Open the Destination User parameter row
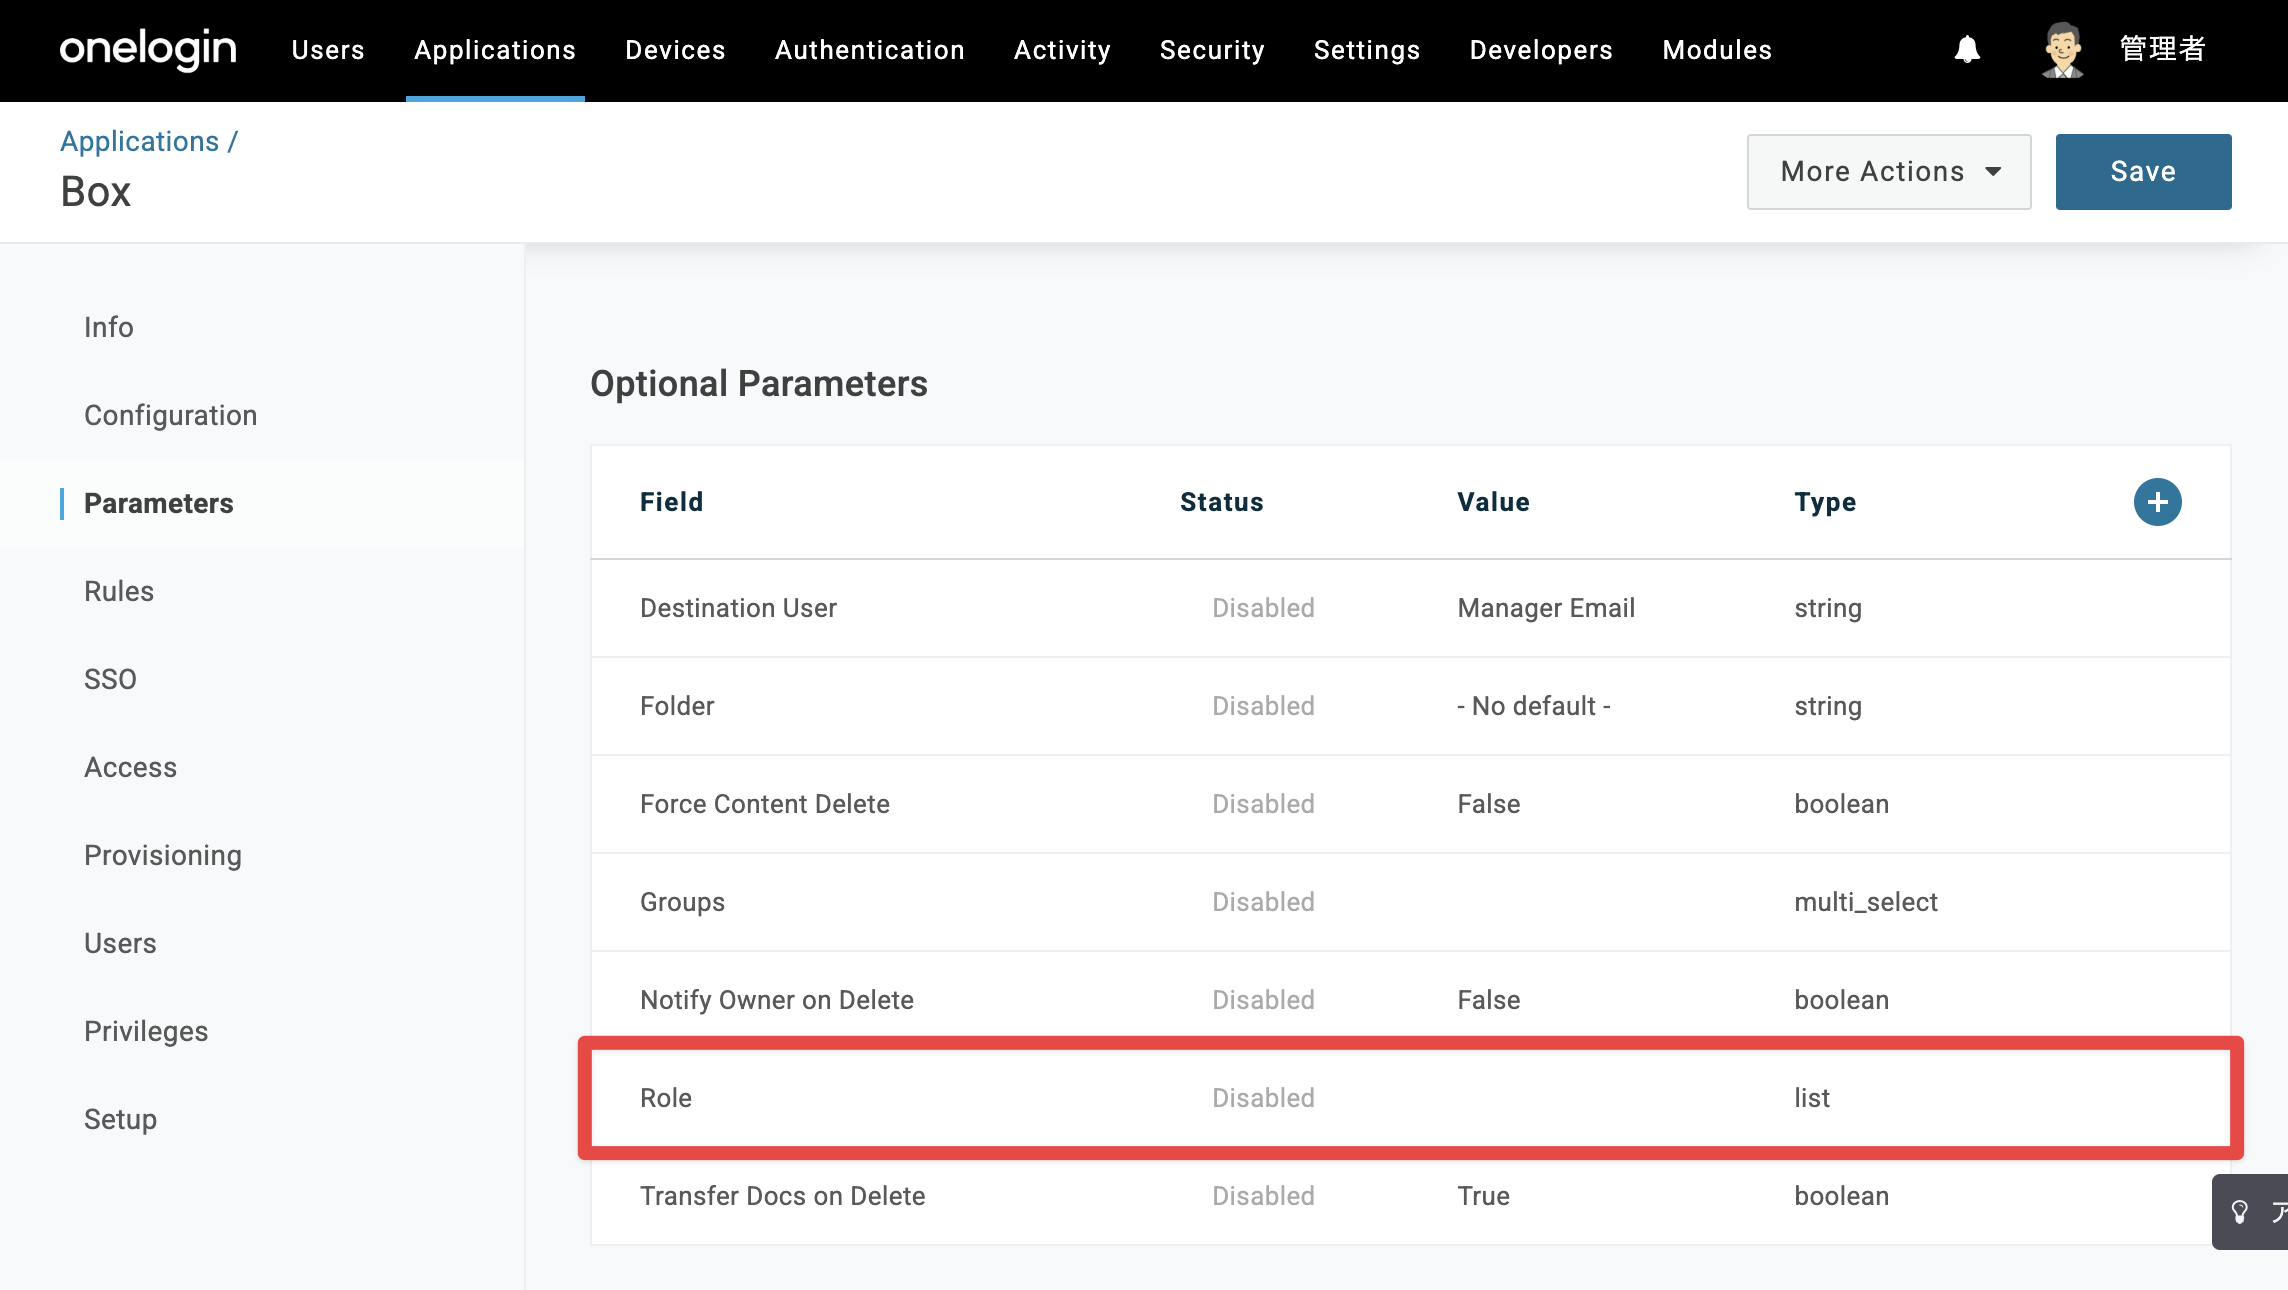2288x1290 pixels. (1410, 608)
